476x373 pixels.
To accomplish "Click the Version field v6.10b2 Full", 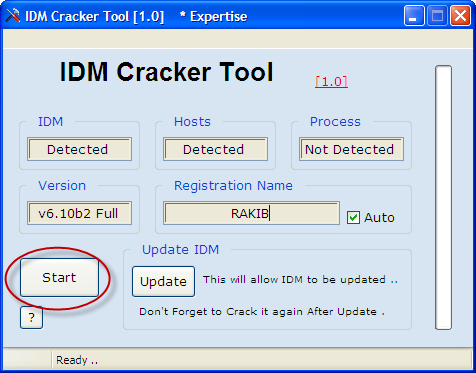I will 79,213.
